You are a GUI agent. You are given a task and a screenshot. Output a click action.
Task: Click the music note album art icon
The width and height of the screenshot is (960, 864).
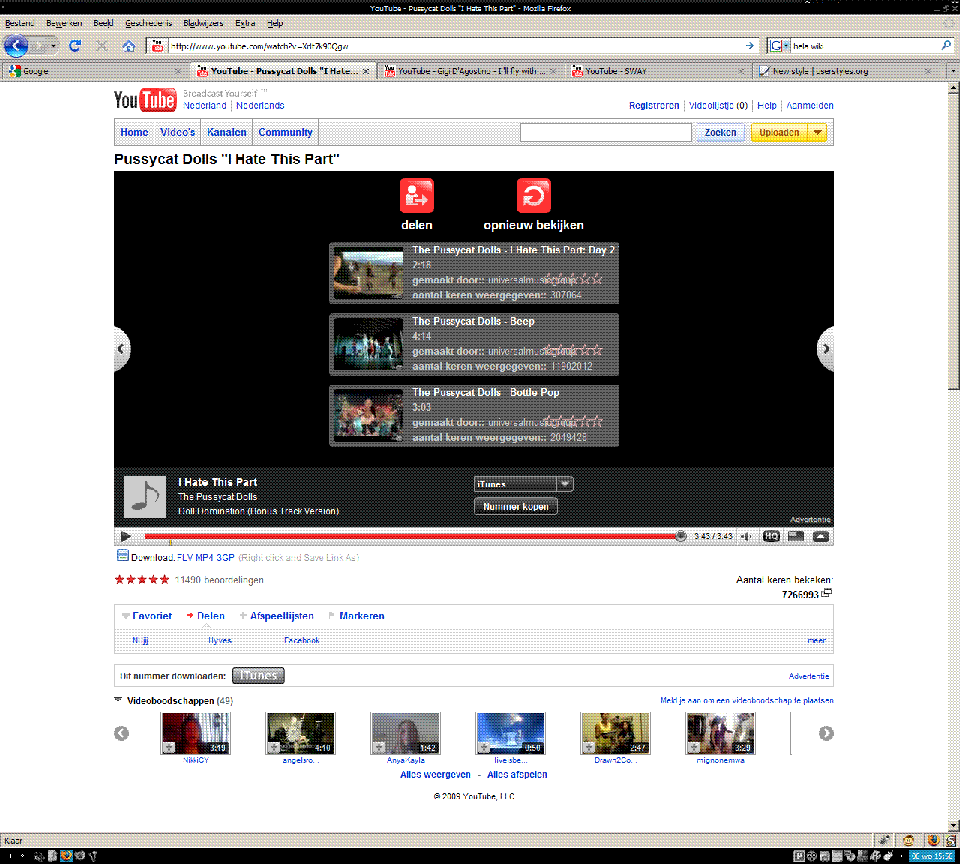(x=145, y=497)
